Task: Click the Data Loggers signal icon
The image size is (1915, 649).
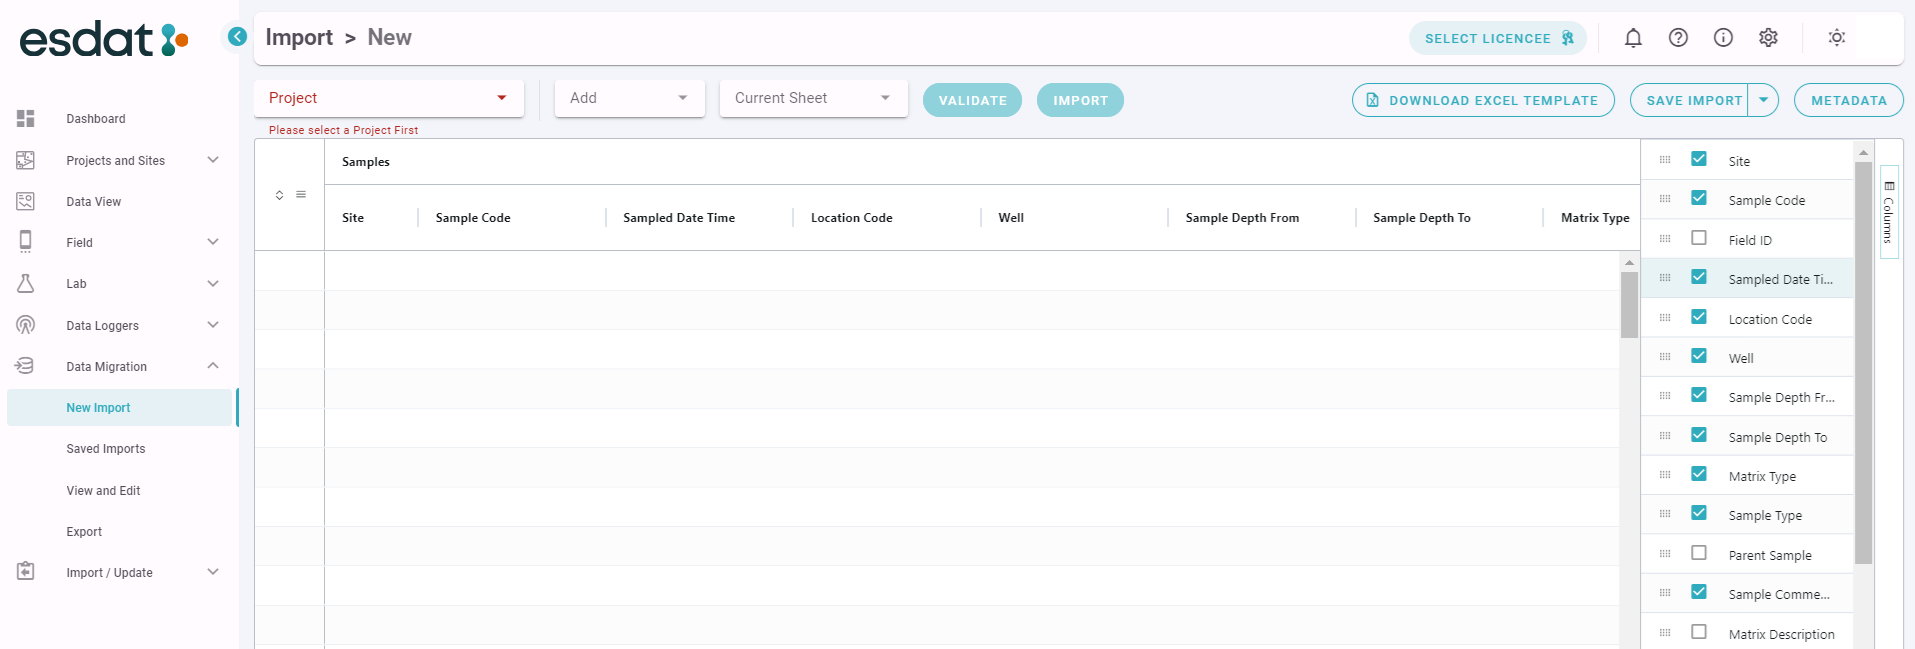Action: coord(26,325)
